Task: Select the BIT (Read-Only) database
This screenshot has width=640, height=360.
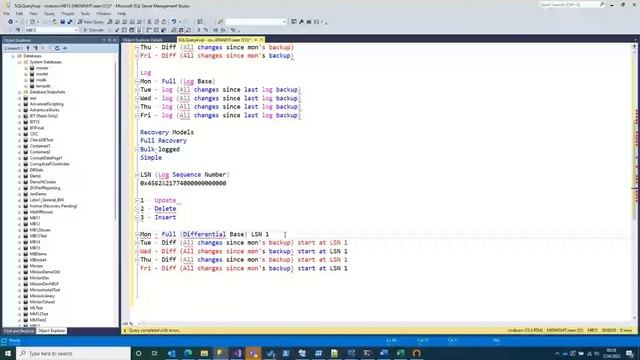Action: click(x=44, y=116)
